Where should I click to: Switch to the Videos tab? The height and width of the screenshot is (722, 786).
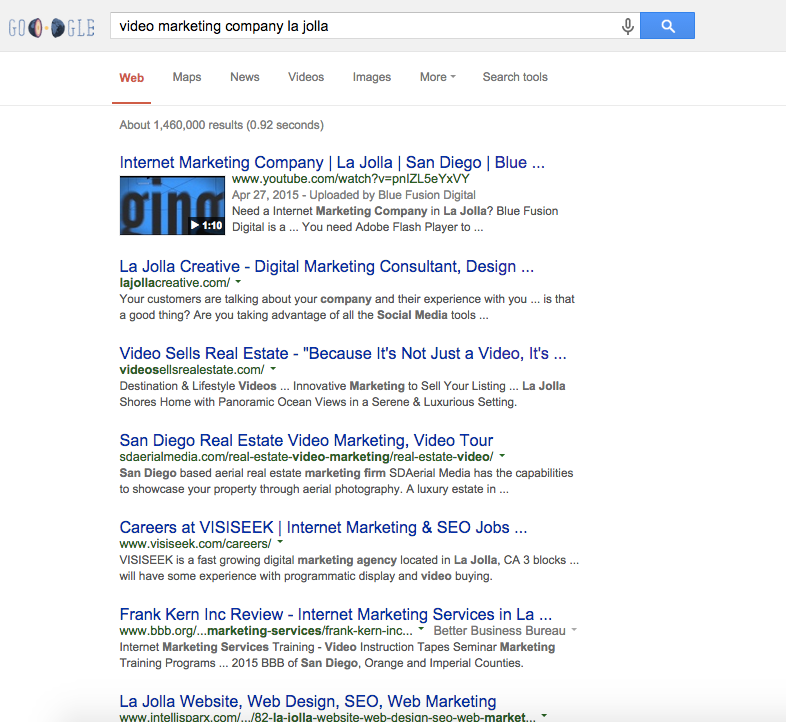click(306, 77)
